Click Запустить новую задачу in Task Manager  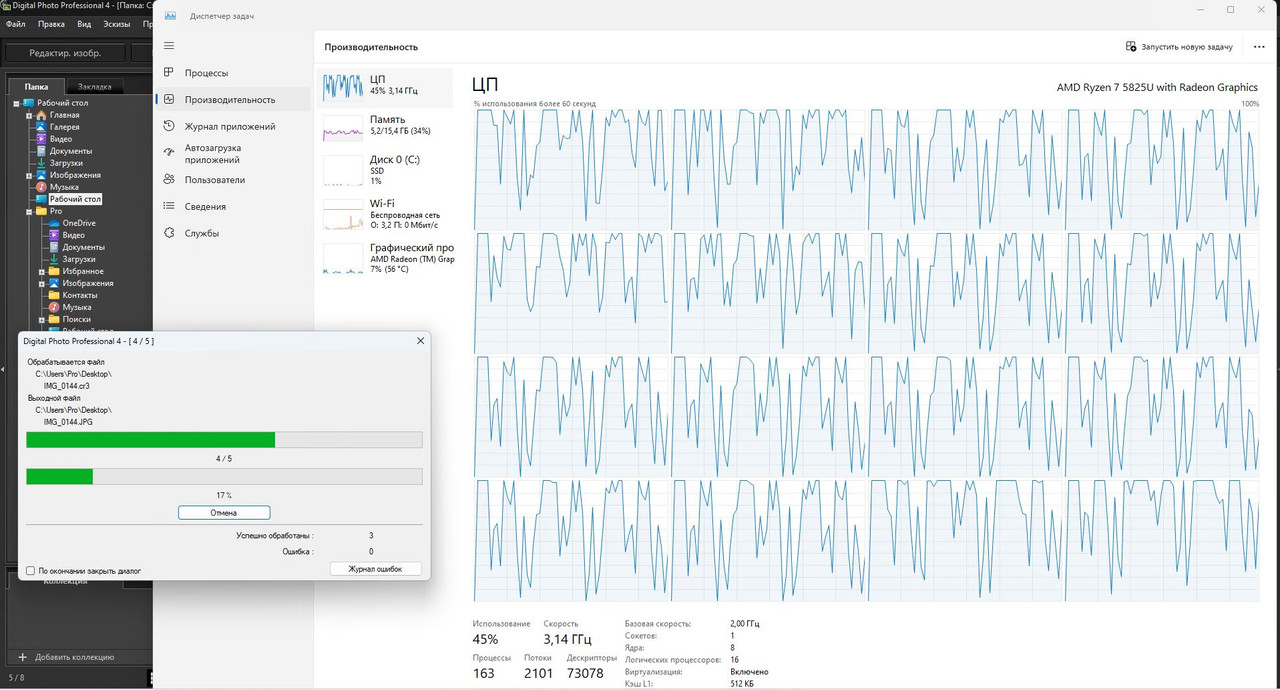click(x=1179, y=46)
